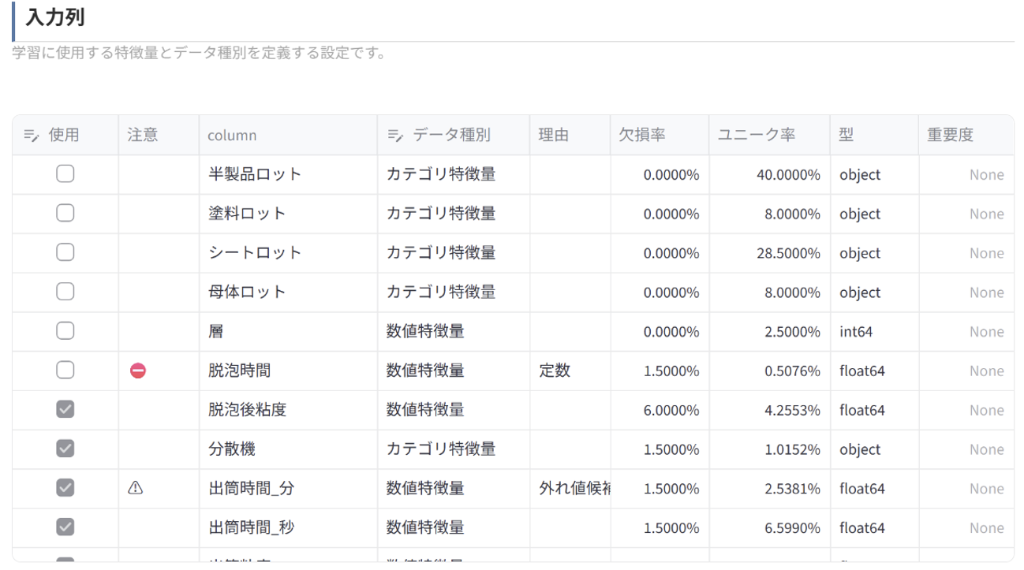1024x570 pixels.
Task: Select the 分散機 column name
Action: (x=232, y=449)
